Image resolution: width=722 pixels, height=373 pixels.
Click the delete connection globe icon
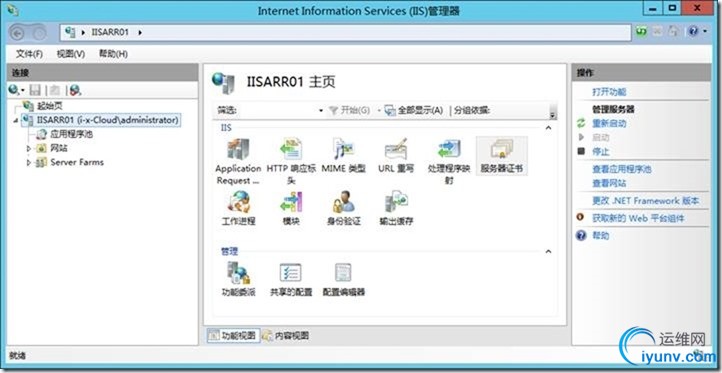click(x=76, y=90)
